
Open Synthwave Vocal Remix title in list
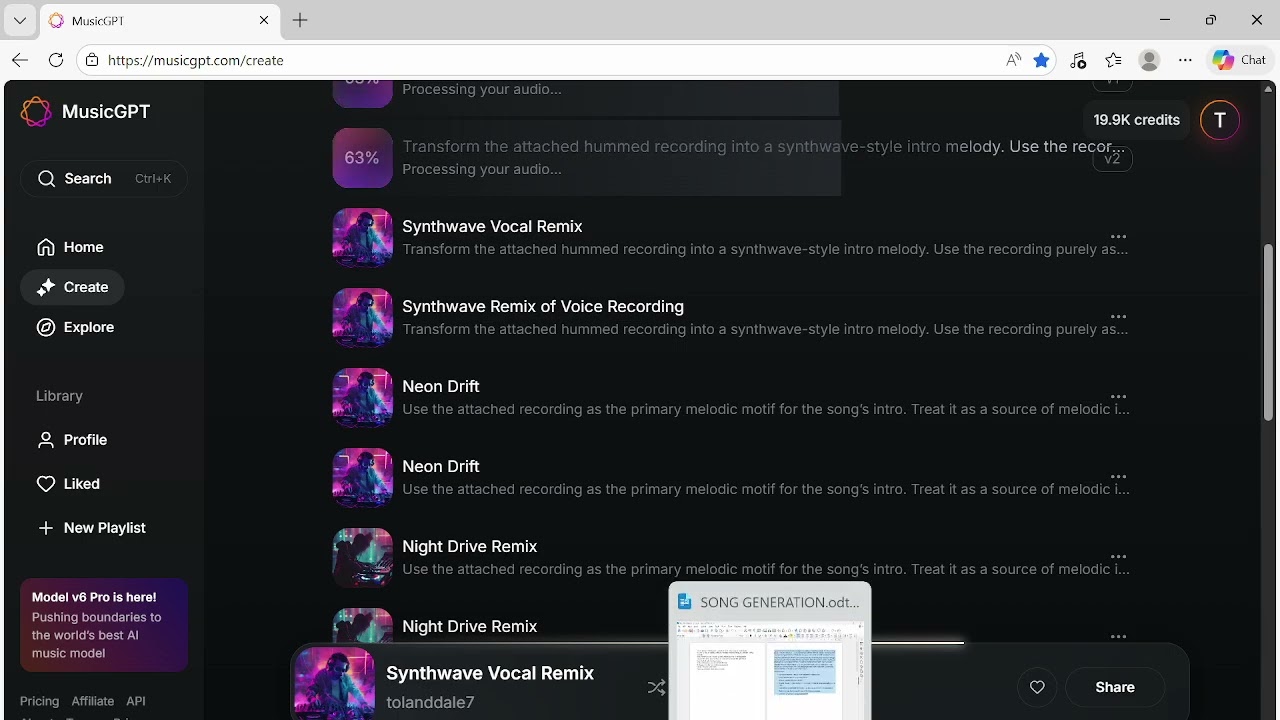(492, 227)
